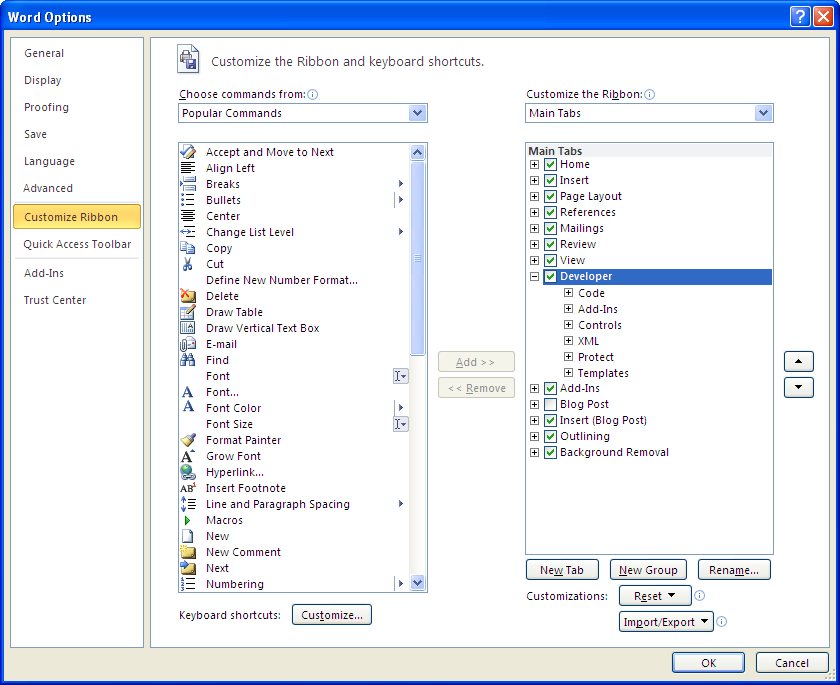Click the Center alignment icon
Image resolution: width=840 pixels, height=685 pixels.
[188, 216]
